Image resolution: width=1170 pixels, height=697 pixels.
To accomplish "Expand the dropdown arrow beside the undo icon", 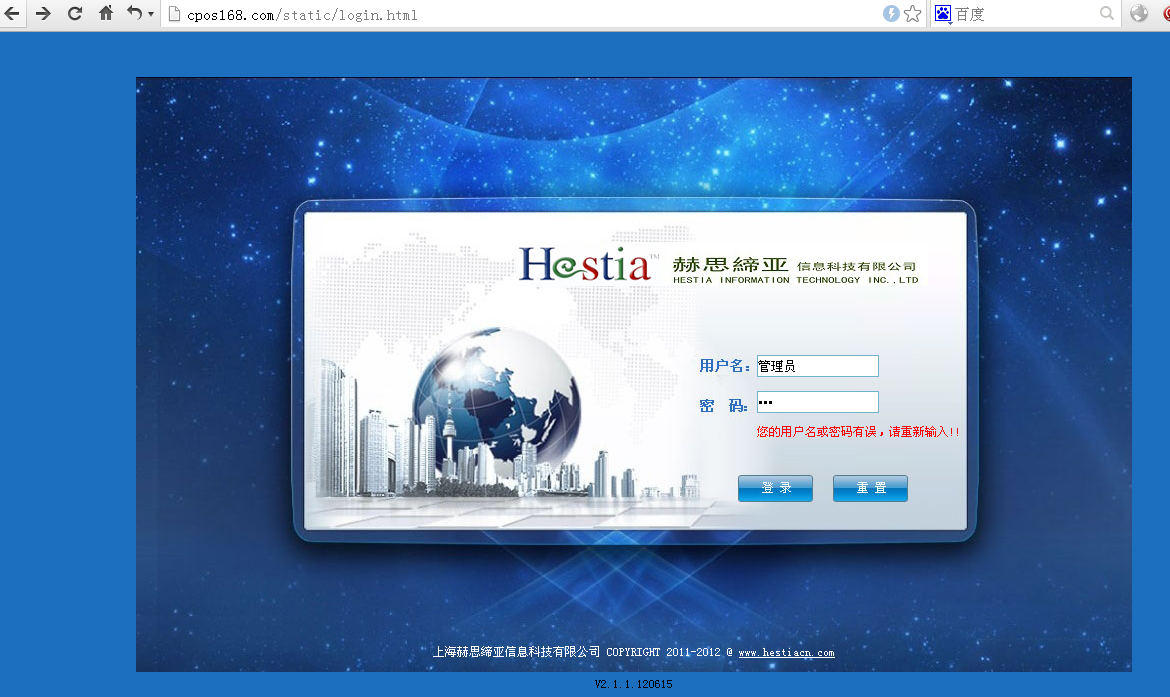I will pos(151,13).
